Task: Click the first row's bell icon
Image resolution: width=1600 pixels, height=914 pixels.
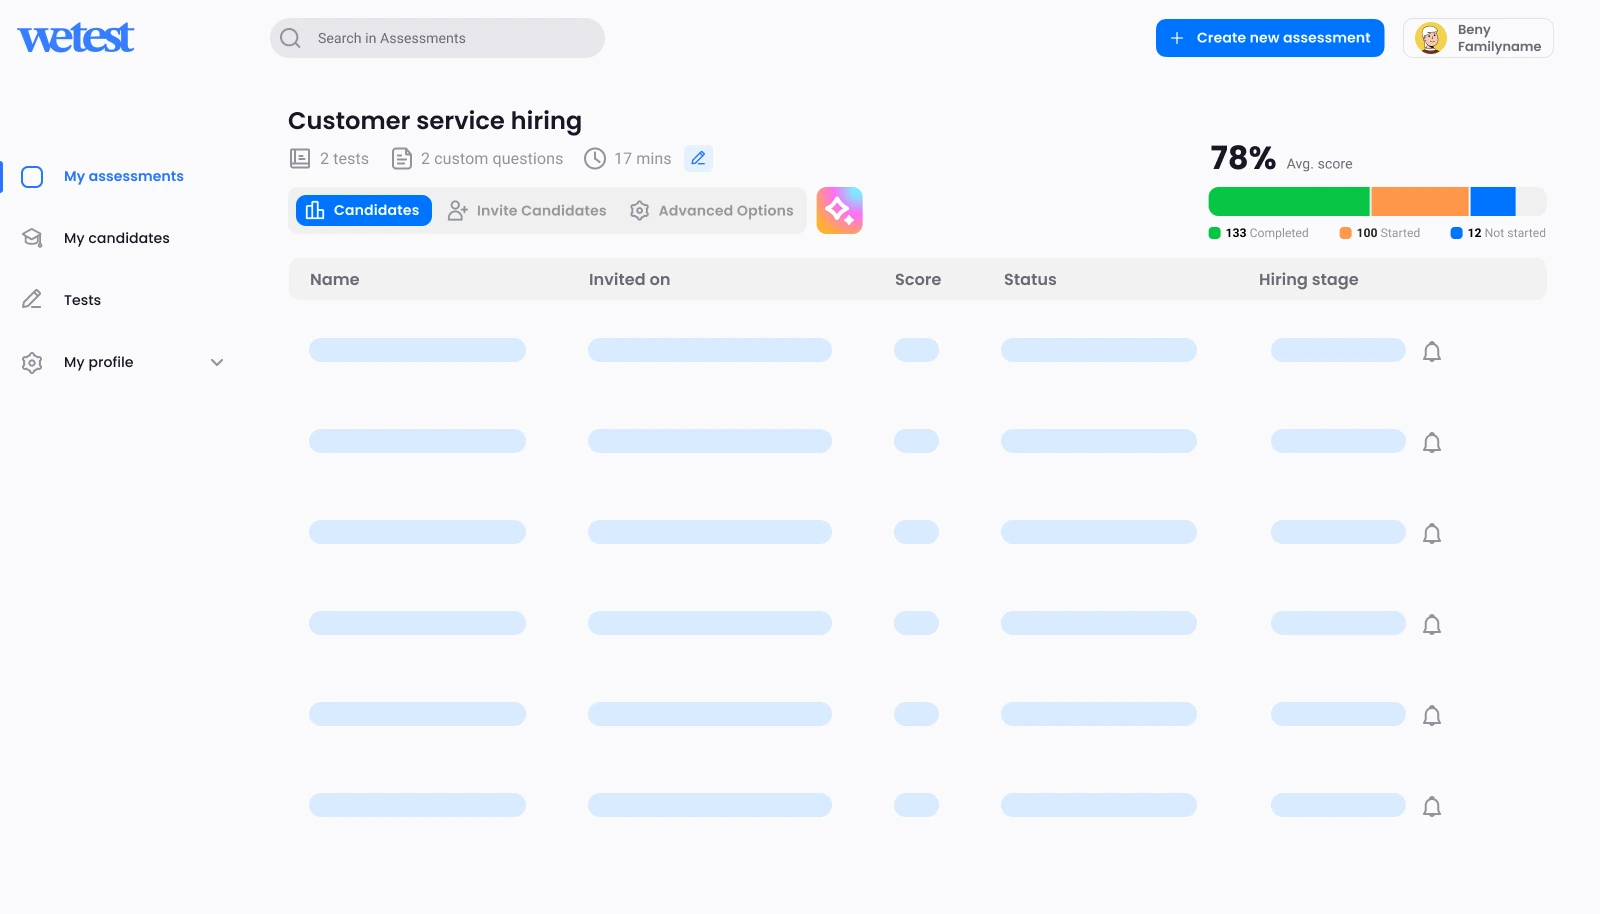Action: (1432, 352)
